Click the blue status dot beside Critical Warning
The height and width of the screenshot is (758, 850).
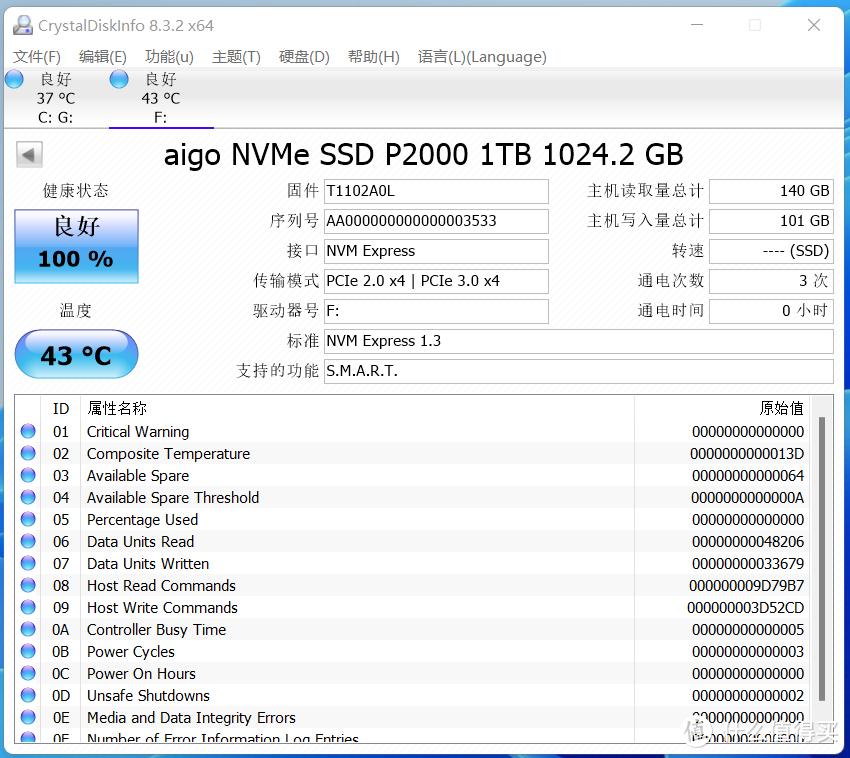tap(27, 431)
